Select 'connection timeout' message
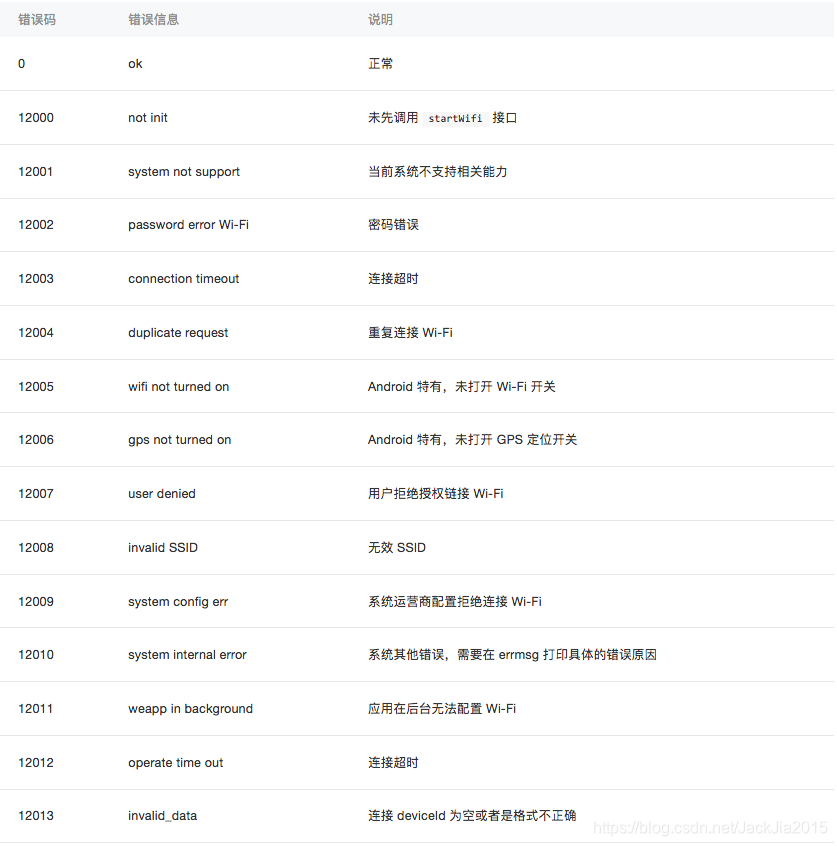837x846 pixels. click(x=183, y=278)
